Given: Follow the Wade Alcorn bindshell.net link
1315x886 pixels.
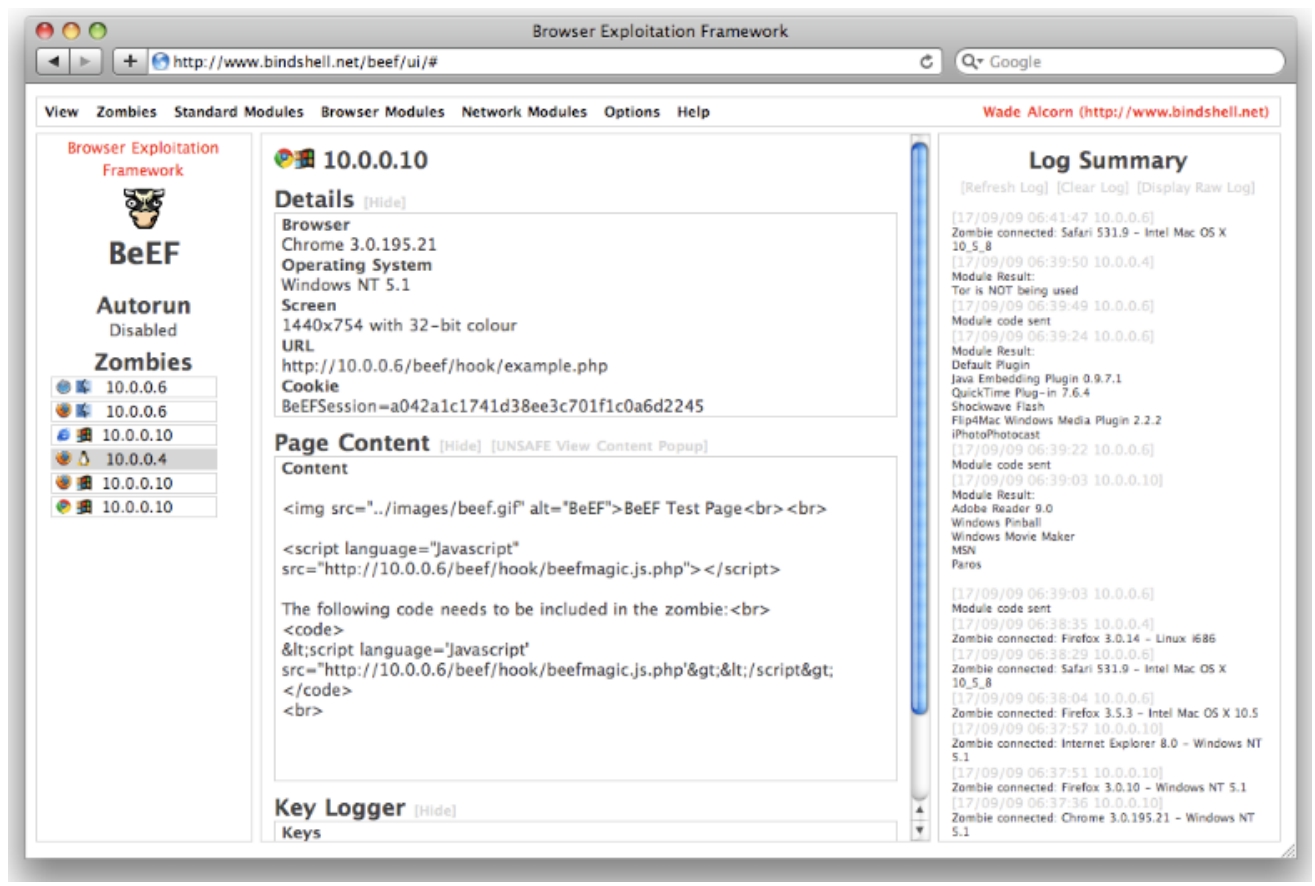Looking at the screenshot, I should coord(1125,112).
